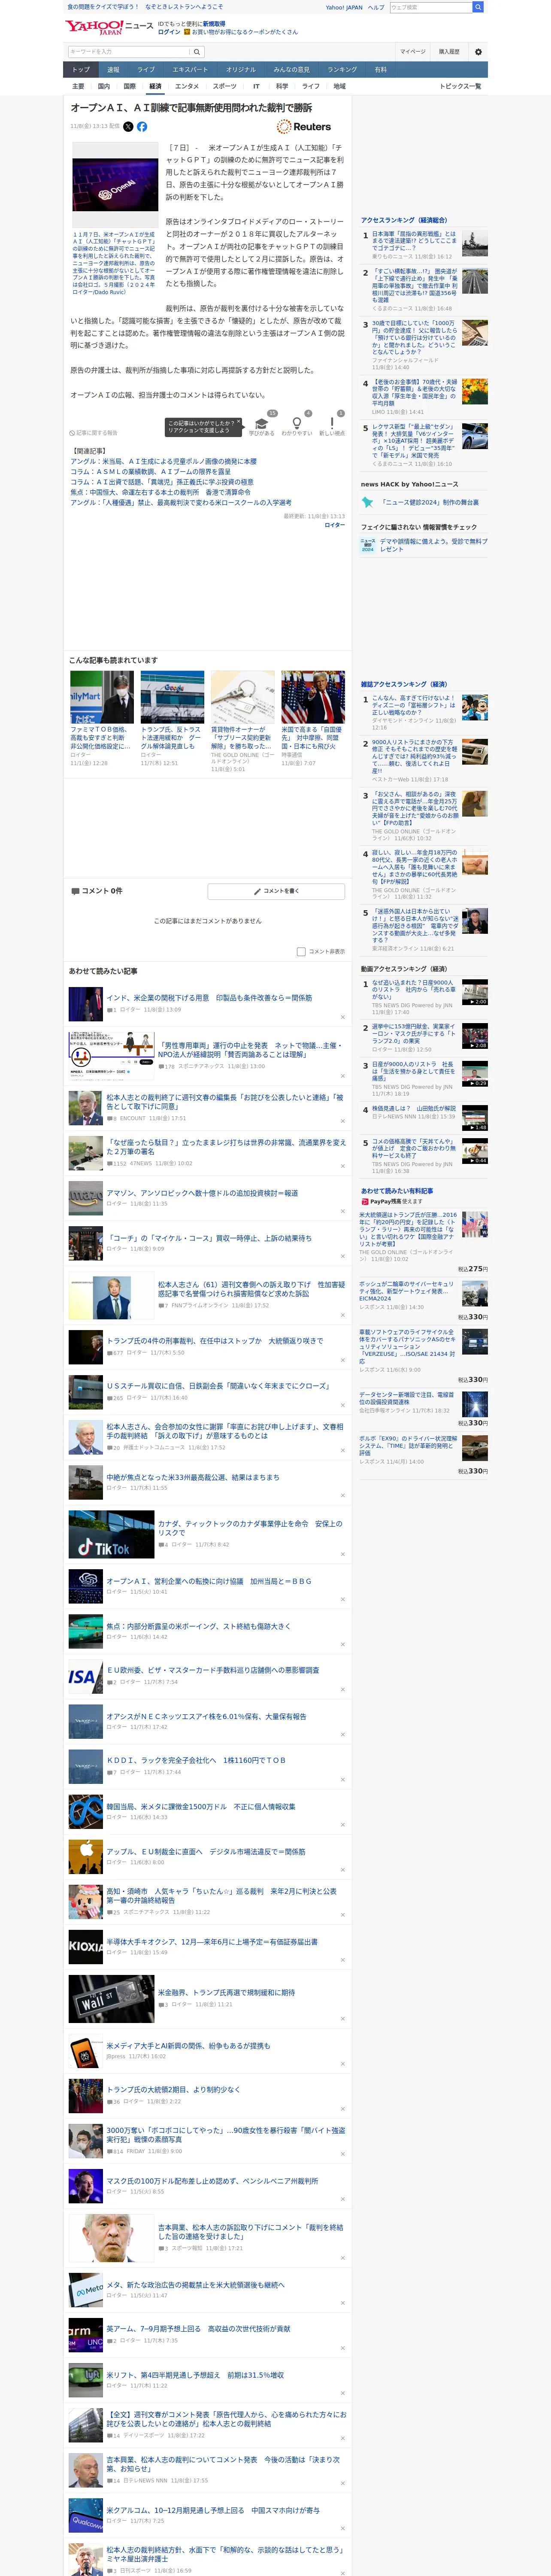Dismiss the インド、米企業の関税 recommendation with x
This screenshot has width=551, height=2576.
(x=342, y=1018)
